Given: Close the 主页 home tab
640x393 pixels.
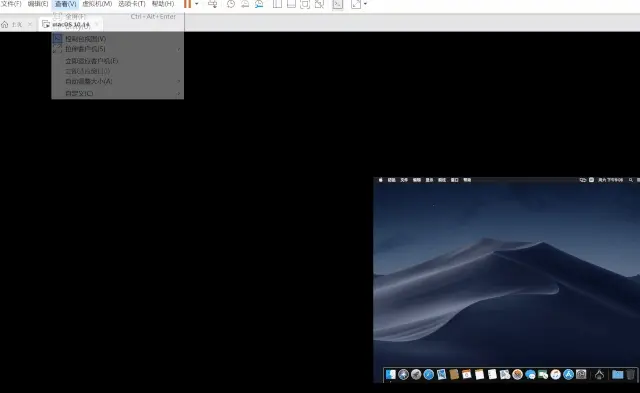Looking at the screenshot, I should click(x=30, y=24).
